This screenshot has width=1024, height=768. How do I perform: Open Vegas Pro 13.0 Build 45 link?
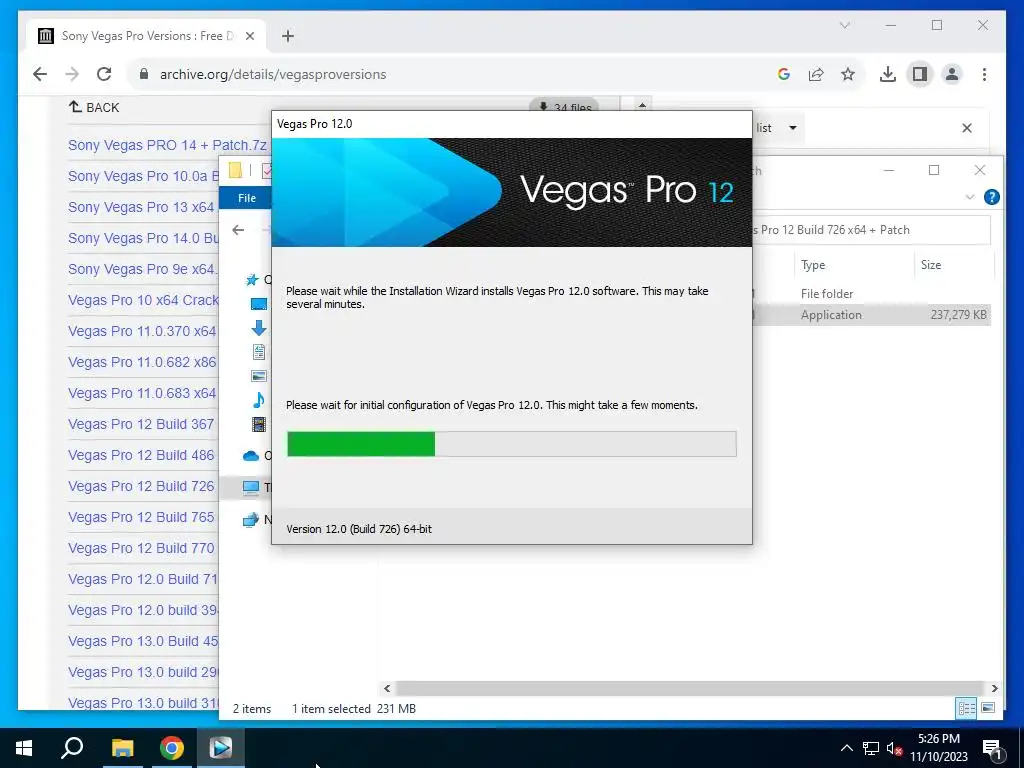click(143, 641)
